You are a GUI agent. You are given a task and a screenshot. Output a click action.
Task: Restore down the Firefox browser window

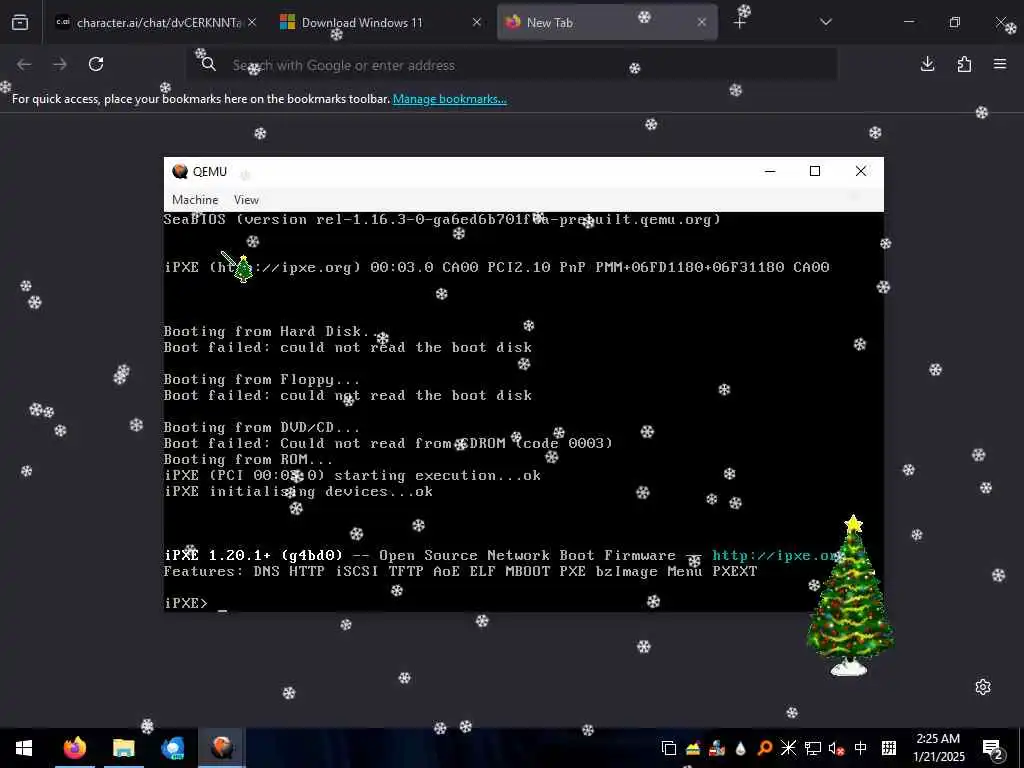coord(955,22)
